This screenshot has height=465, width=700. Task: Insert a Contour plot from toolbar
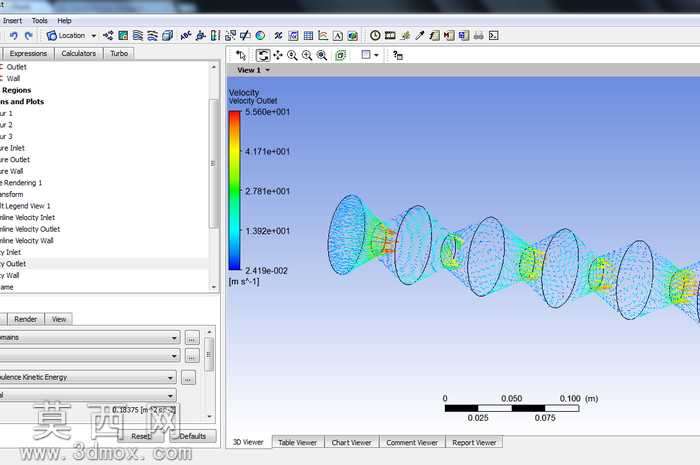(x=123, y=35)
